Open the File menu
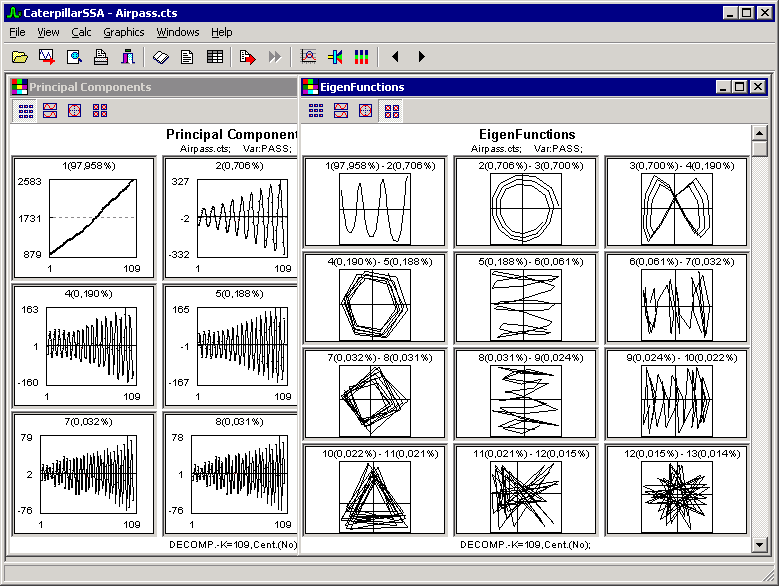 click(x=18, y=32)
